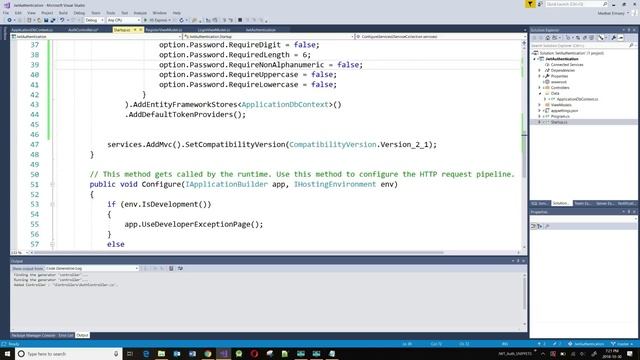This screenshot has width=640, height=360.
Task: Open the Build menu
Action: [63, 13]
